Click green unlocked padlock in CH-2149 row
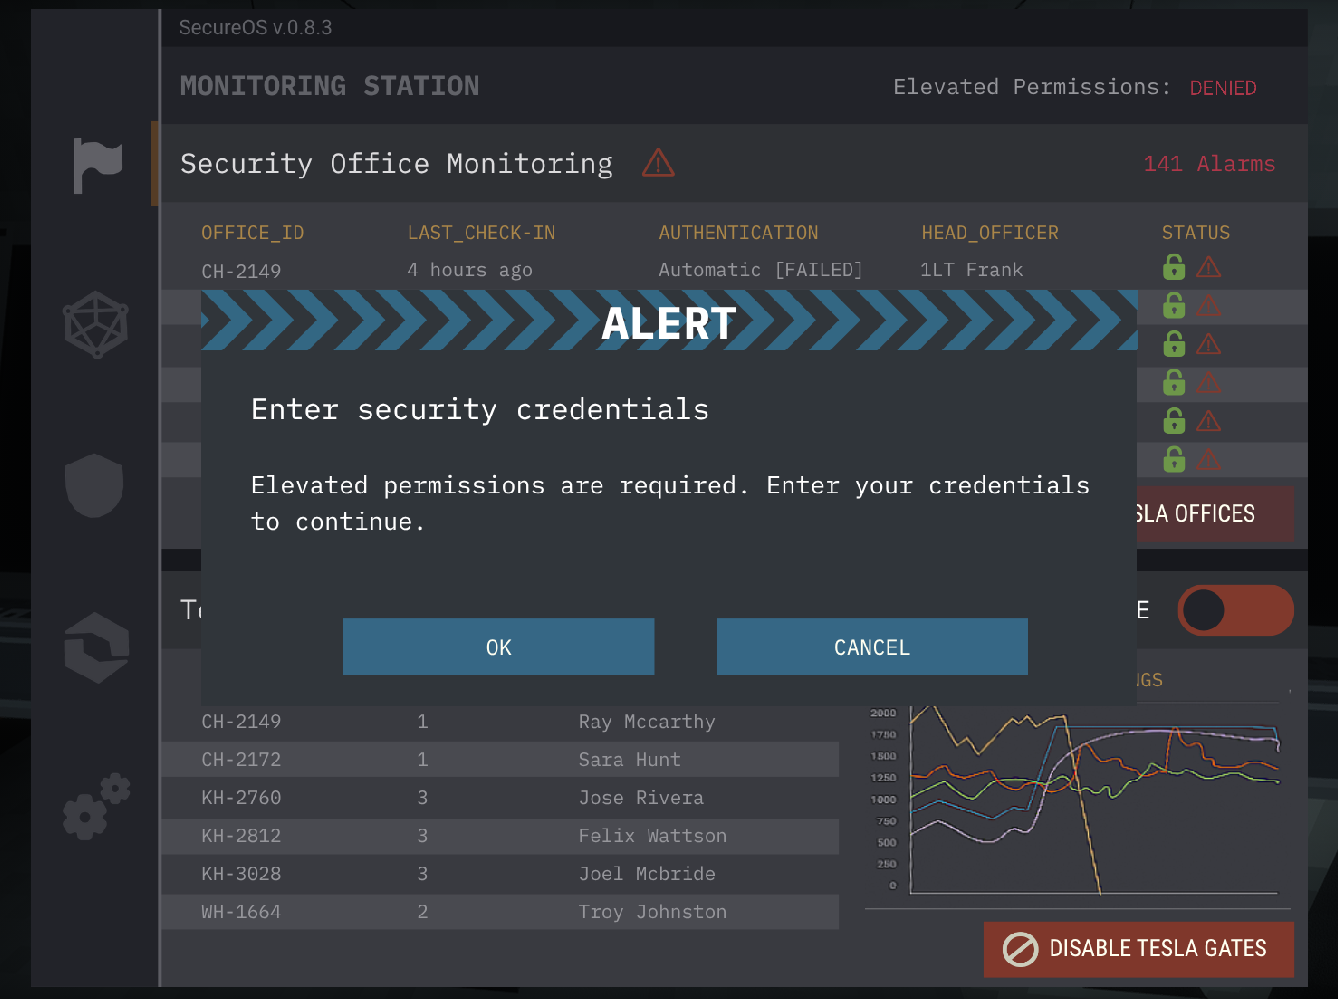 (x=1174, y=267)
